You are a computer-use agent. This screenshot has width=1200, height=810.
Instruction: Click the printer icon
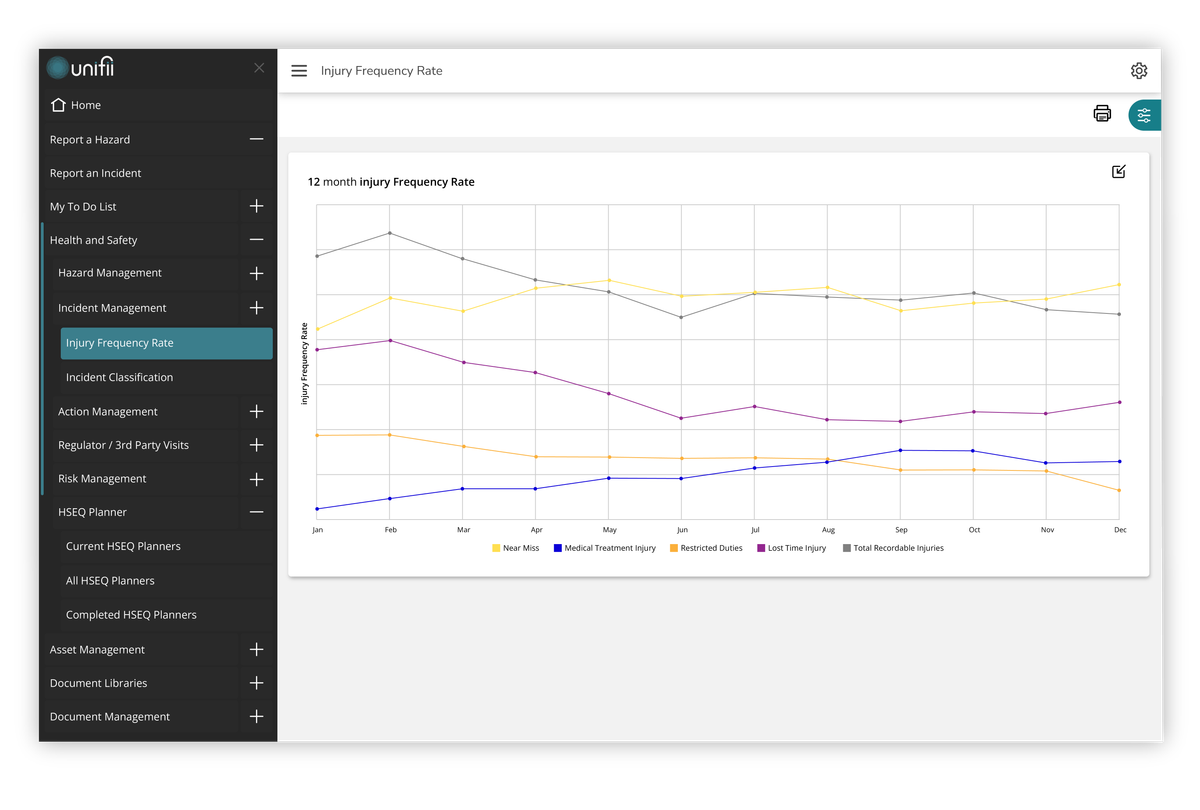(x=1102, y=114)
